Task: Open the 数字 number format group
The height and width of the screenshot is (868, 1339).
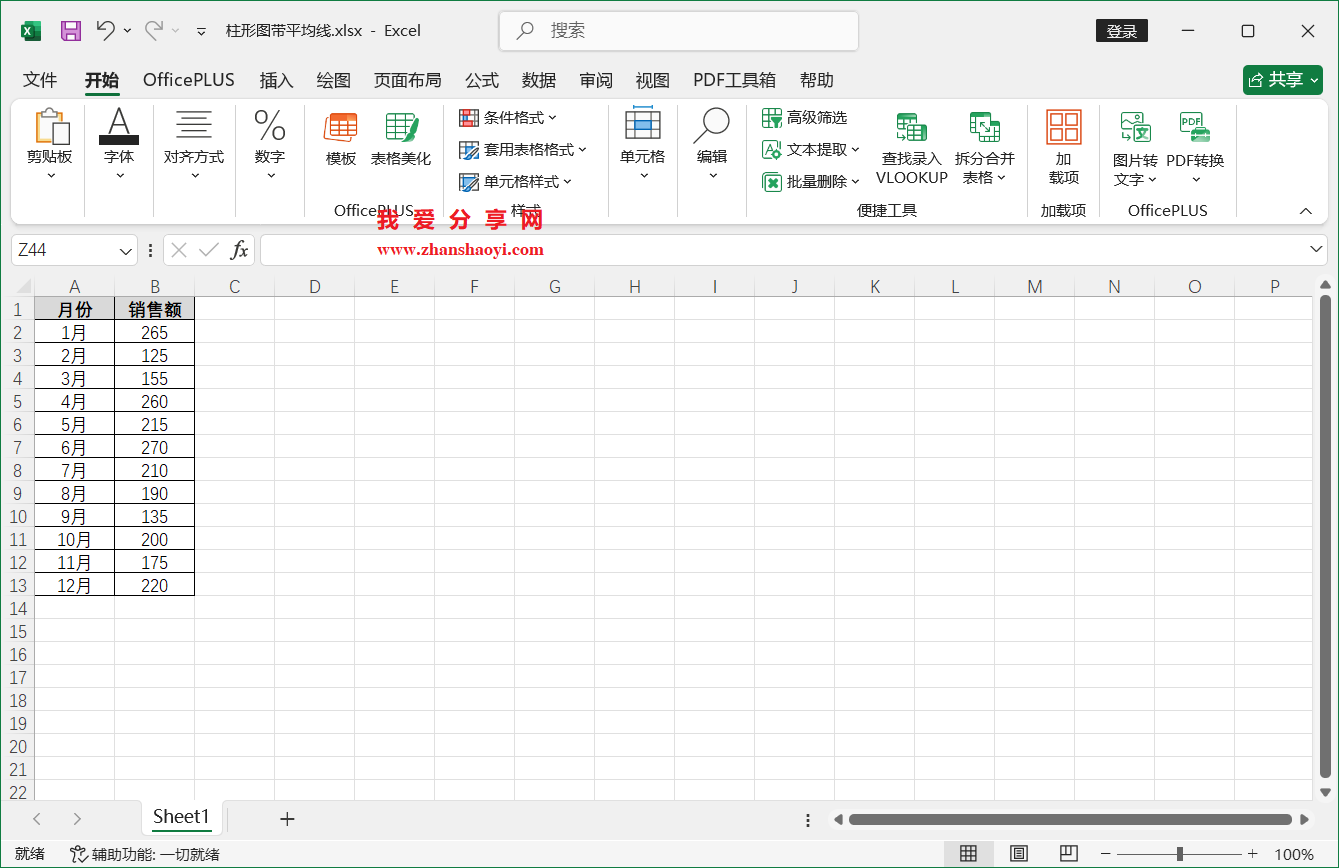Action: point(270,145)
